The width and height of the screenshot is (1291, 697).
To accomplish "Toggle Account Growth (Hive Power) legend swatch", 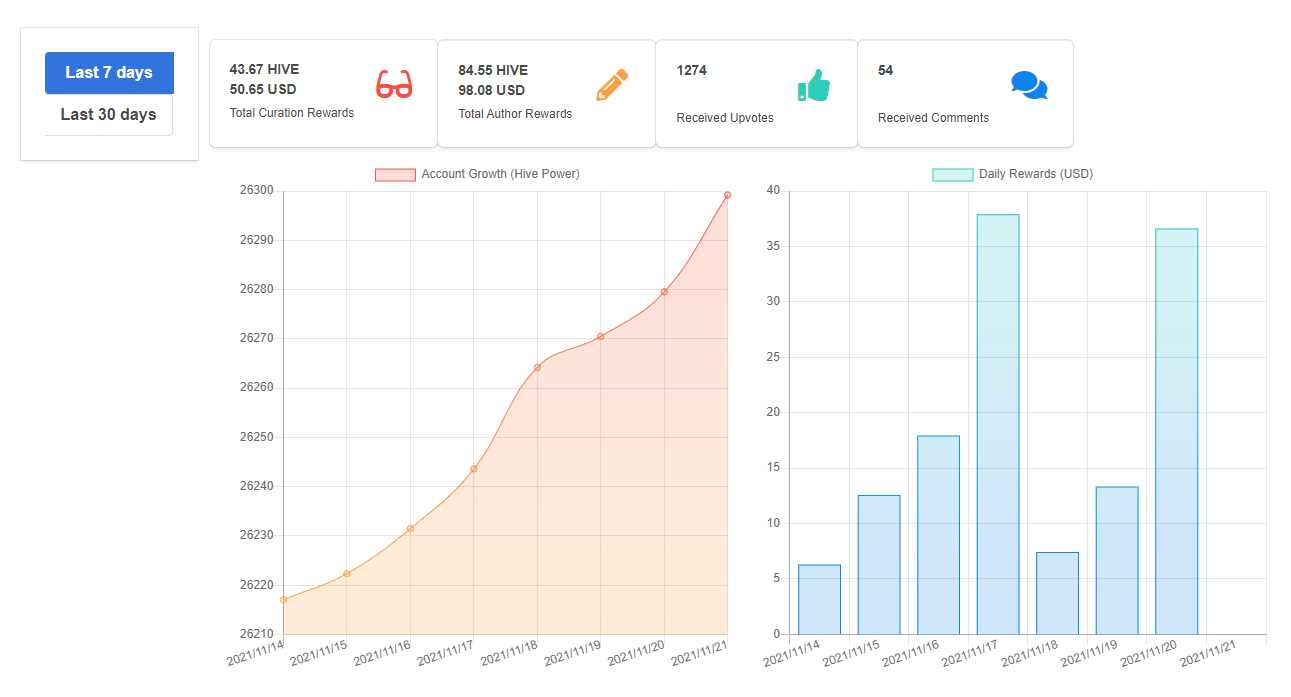I will (395, 174).
